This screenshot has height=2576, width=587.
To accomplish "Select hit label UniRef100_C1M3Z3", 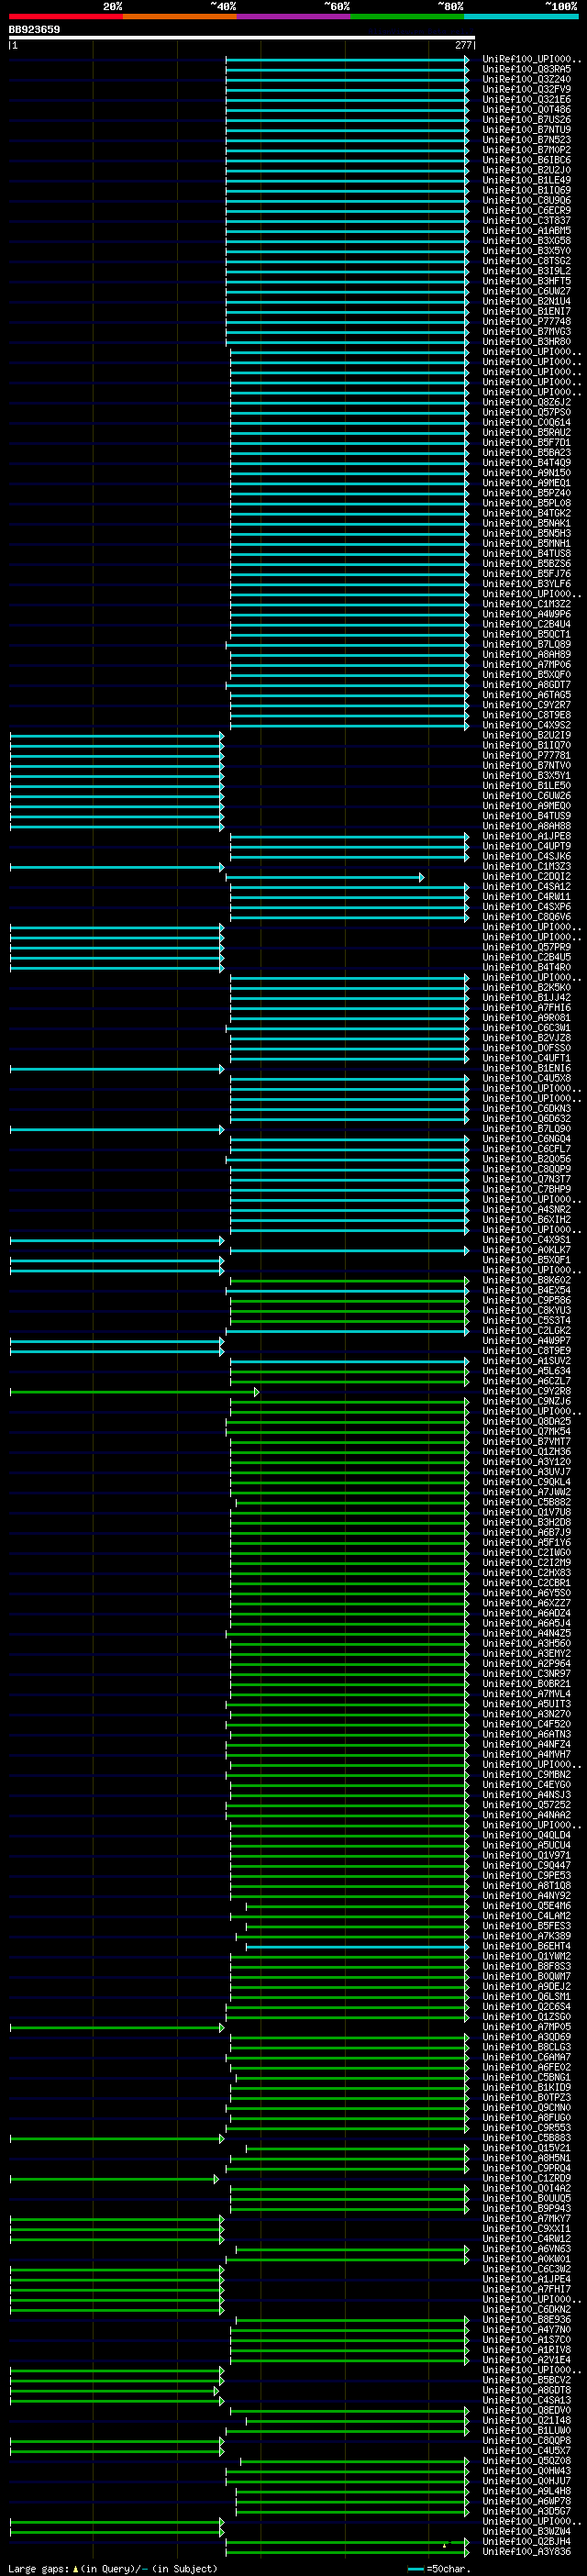I will (x=527, y=866).
